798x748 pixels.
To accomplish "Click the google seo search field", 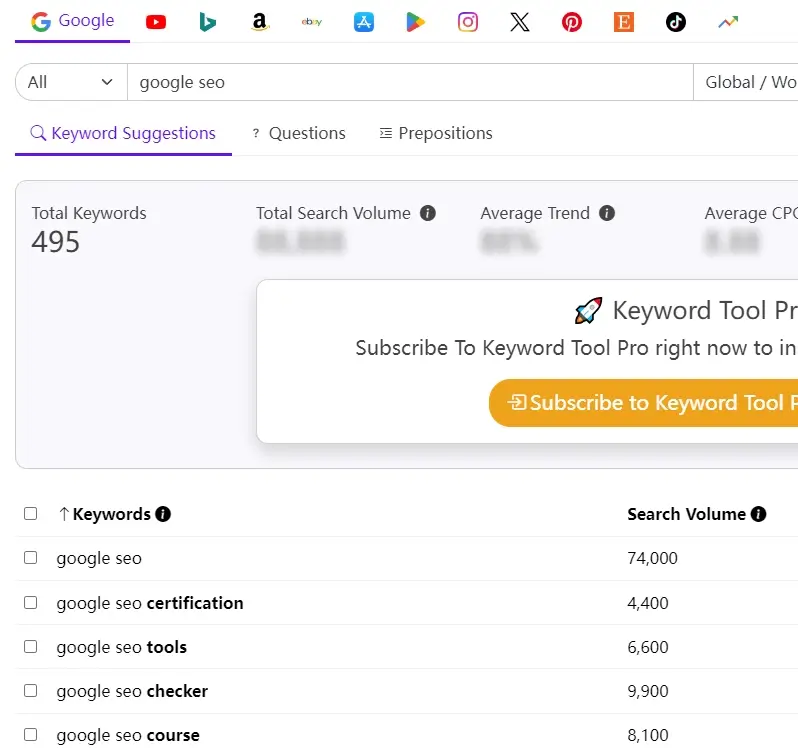I will [410, 82].
